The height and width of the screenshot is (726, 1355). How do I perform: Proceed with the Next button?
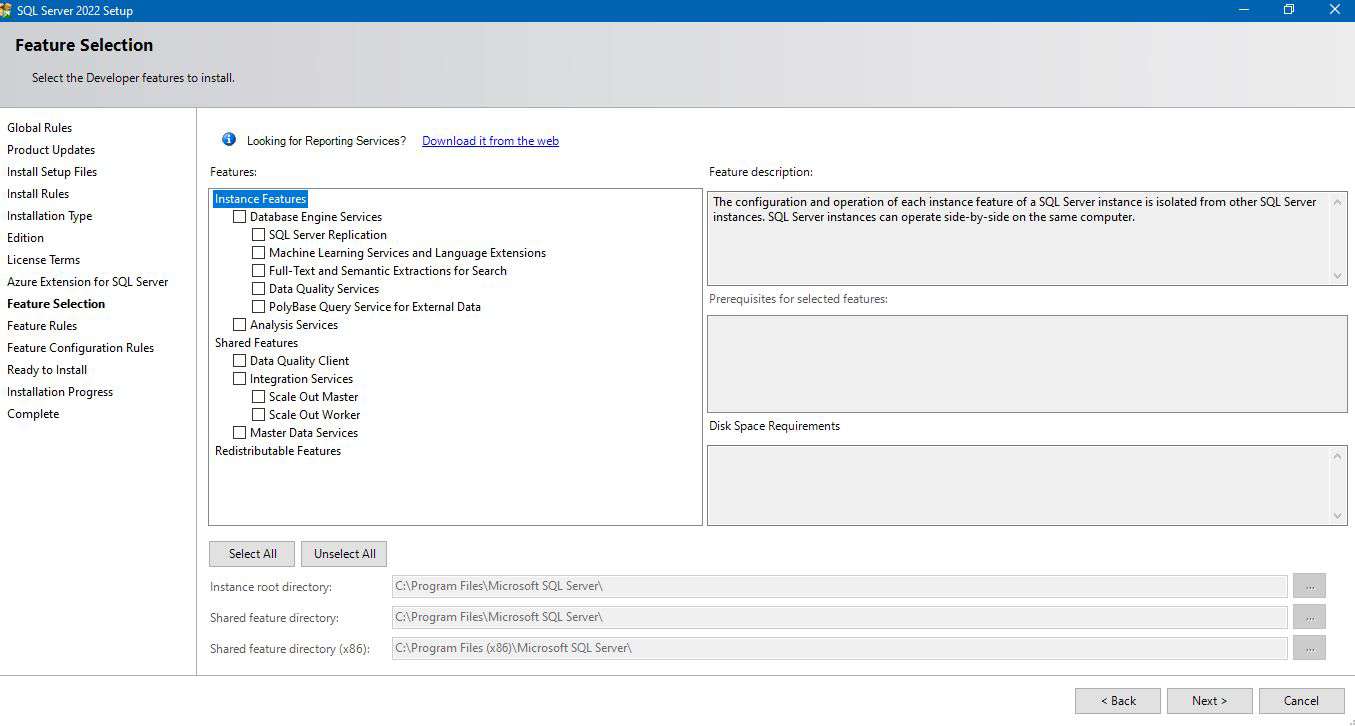click(x=1209, y=701)
